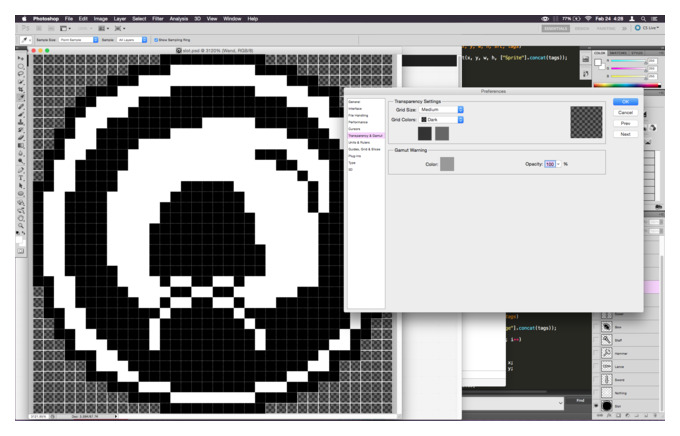Select the Elliptical Marquee tool
This screenshot has height=436, width=680.
coord(20,66)
